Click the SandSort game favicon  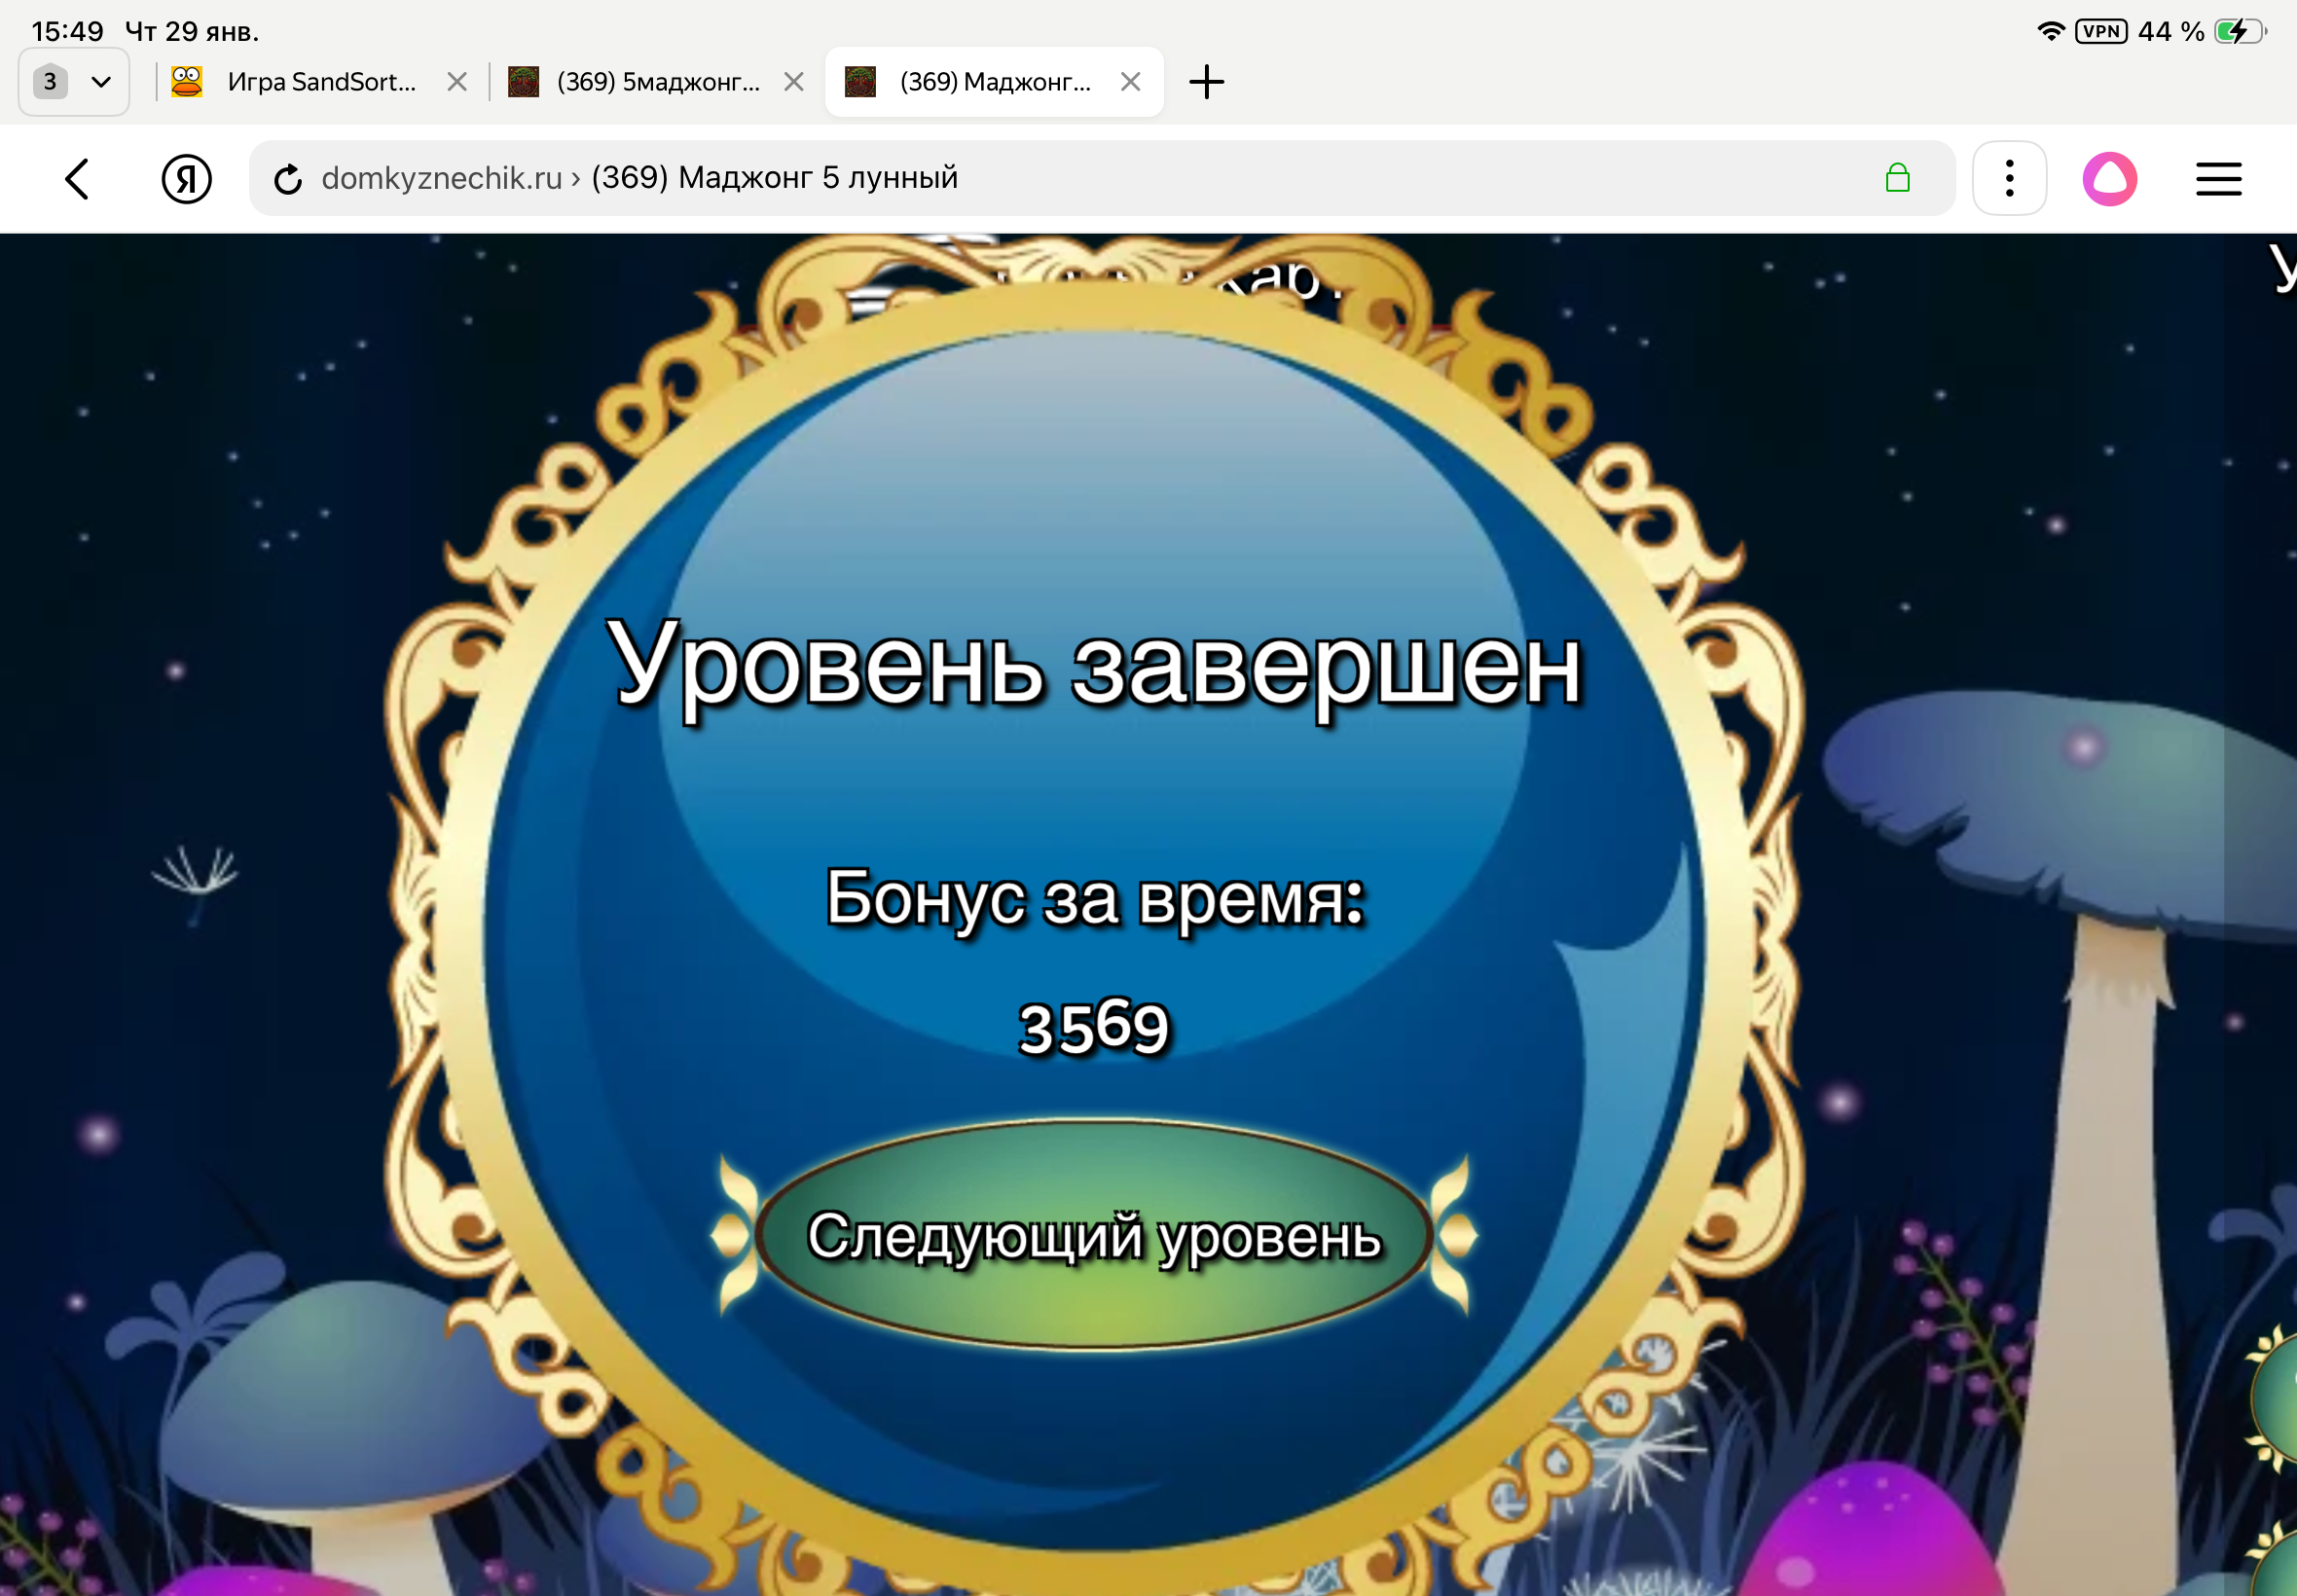click(x=188, y=81)
